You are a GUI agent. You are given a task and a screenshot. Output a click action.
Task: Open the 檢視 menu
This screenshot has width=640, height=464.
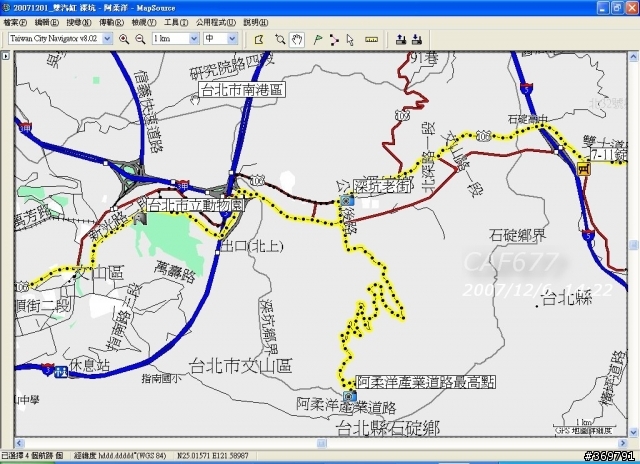click(x=144, y=22)
